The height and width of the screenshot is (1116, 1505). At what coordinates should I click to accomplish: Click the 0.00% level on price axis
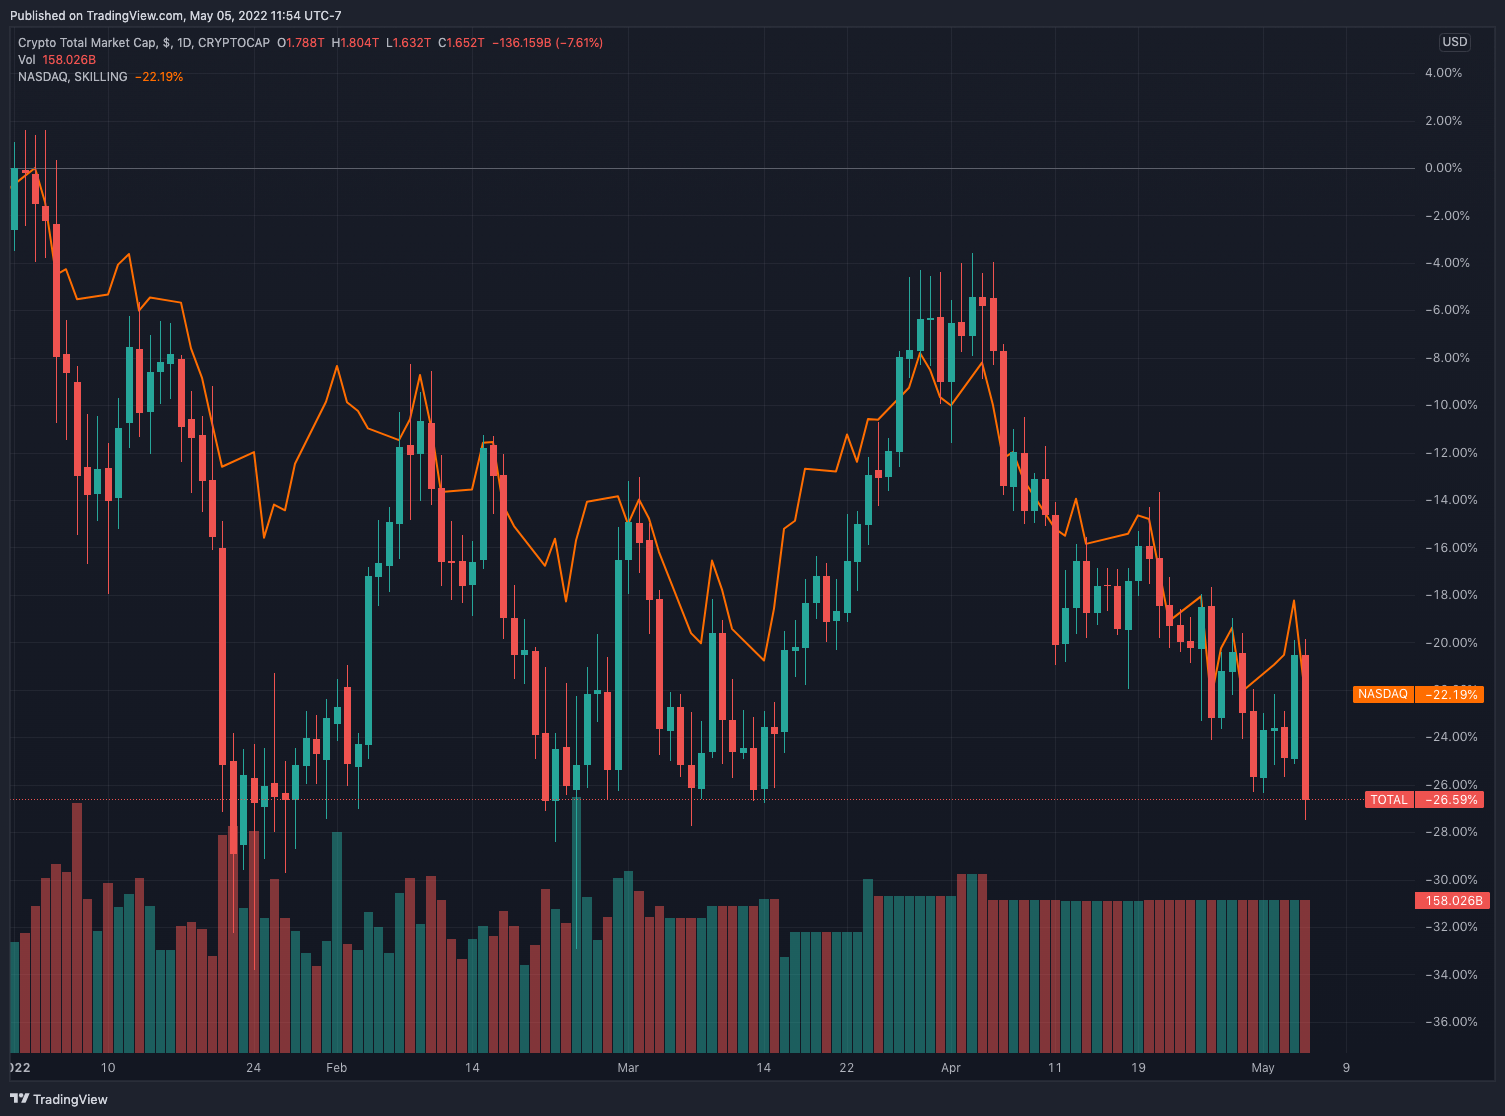coord(1443,168)
